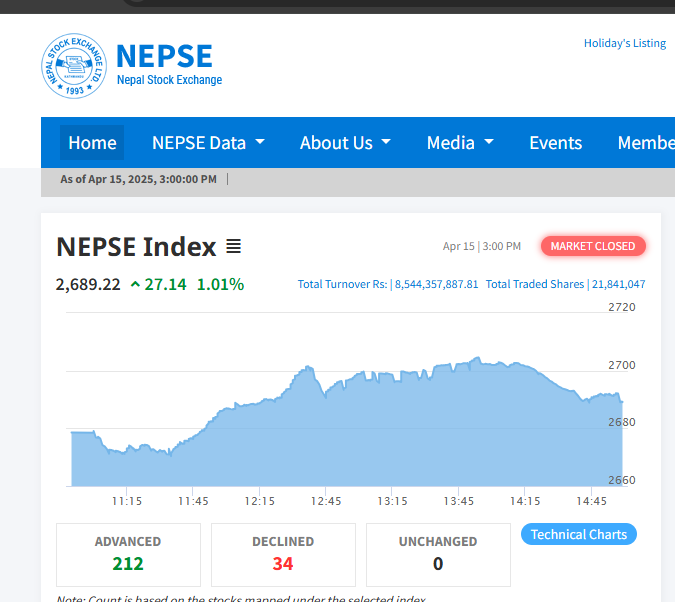Click the index value 2,689.22
This screenshot has width=675, height=602.
click(88, 285)
